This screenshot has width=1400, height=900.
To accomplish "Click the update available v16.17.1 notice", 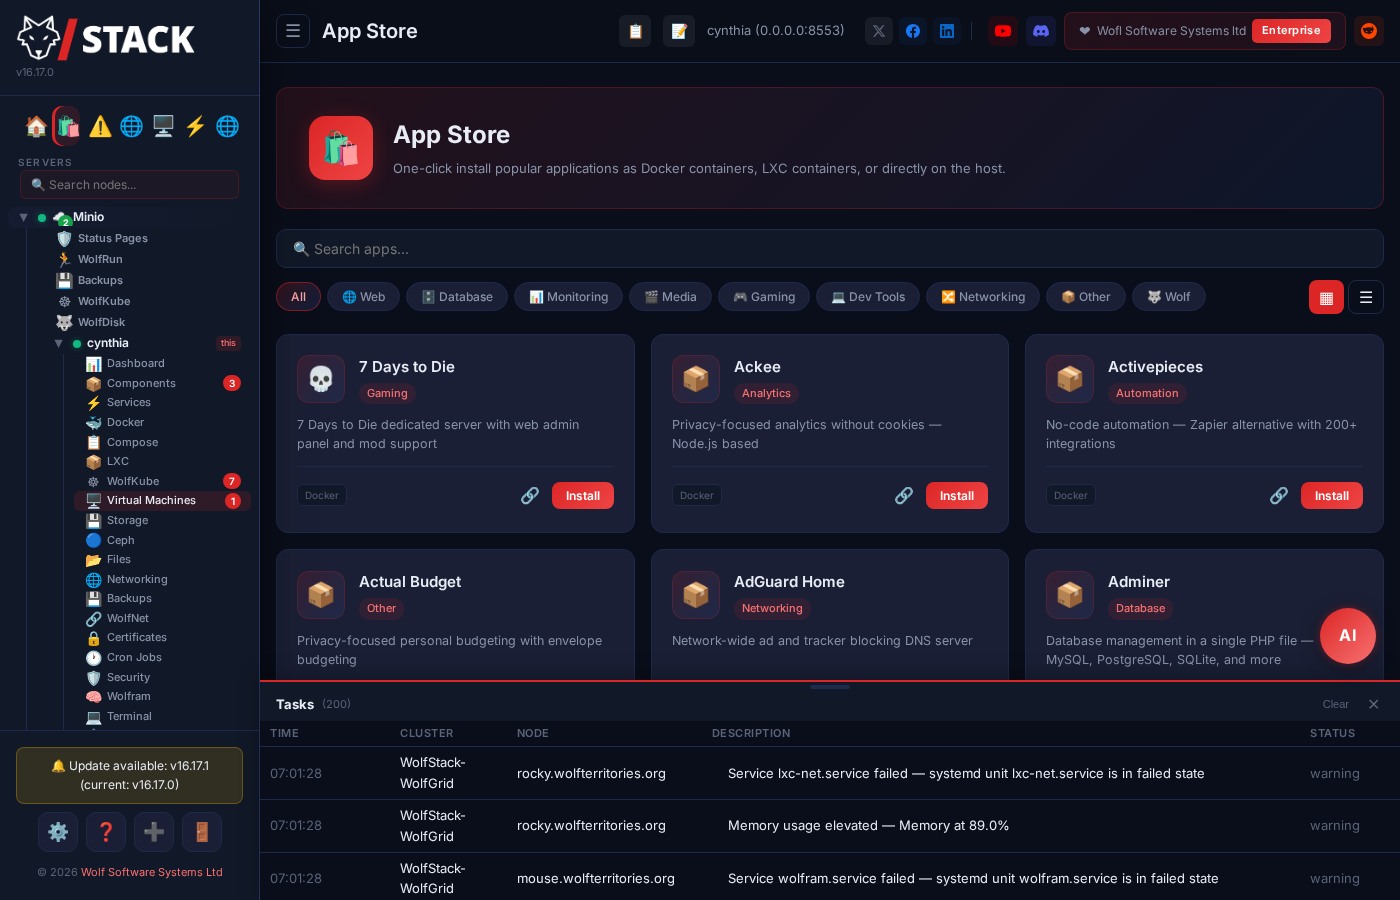I will (129, 775).
